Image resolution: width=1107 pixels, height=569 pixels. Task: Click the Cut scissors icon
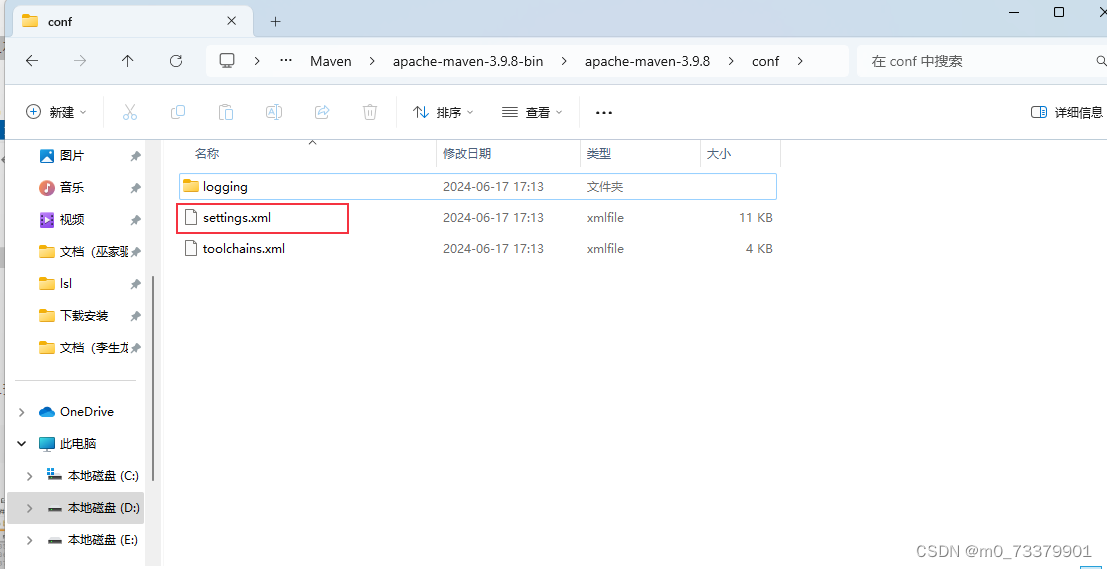coord(130,112)
